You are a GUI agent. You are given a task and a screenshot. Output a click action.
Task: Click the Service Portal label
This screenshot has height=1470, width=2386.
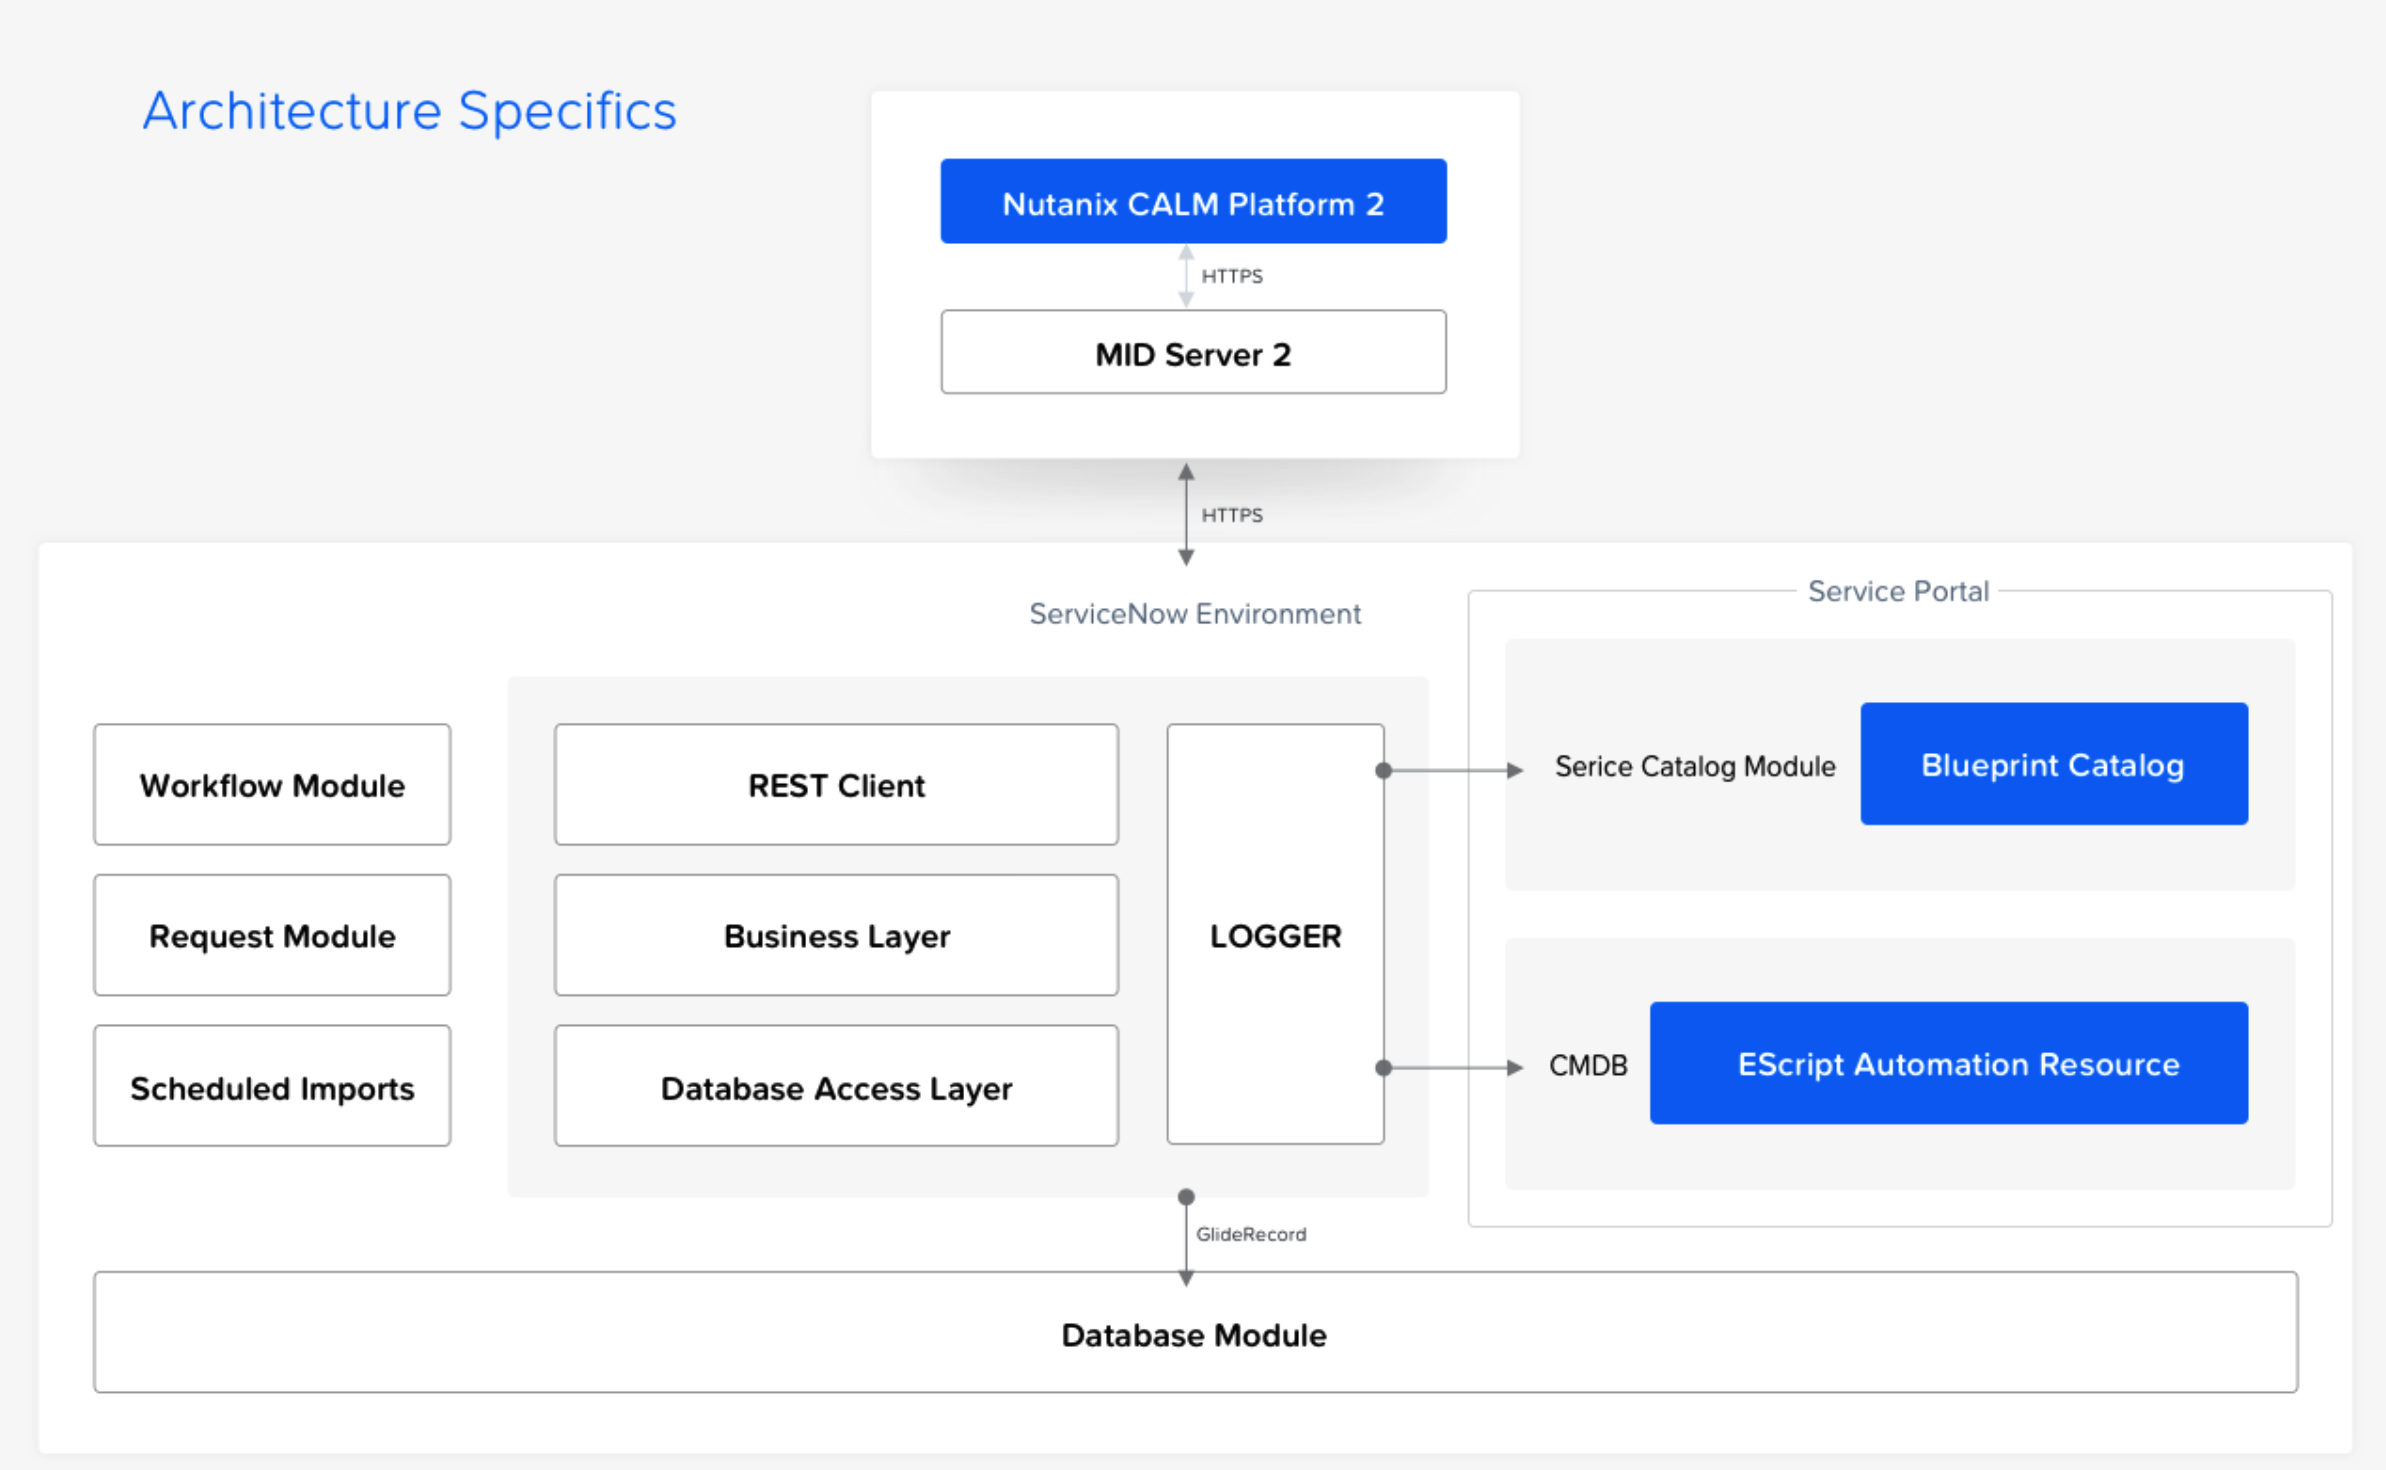click(x=1898, y=591)
